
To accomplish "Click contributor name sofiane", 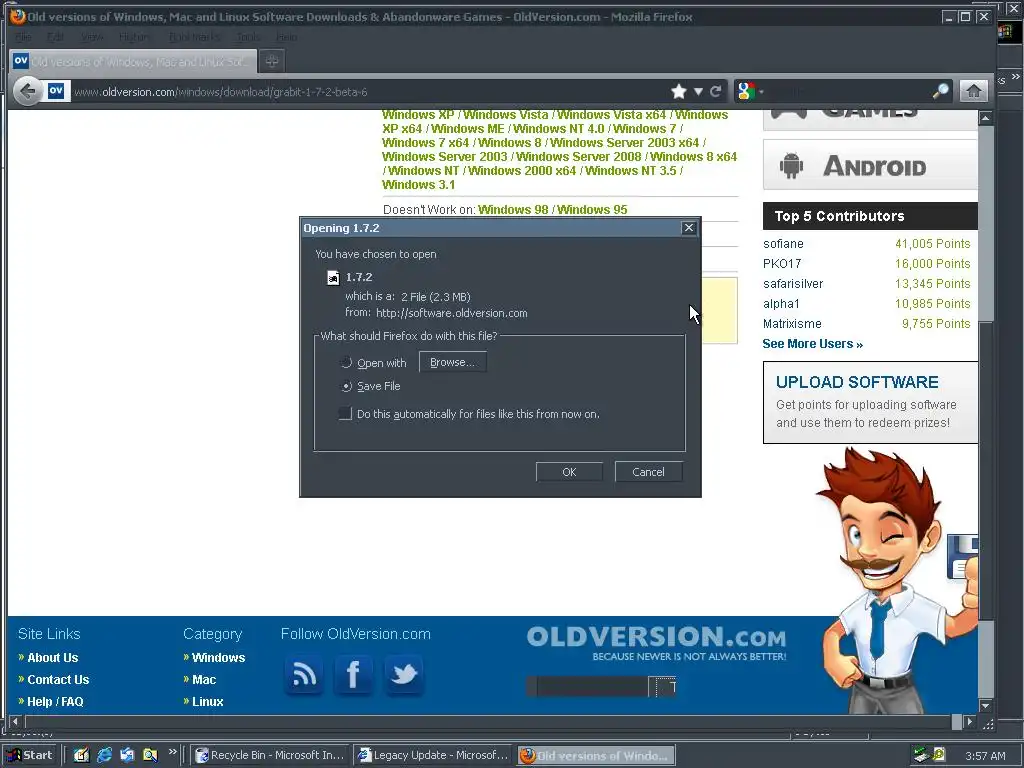I will (783, 244).
